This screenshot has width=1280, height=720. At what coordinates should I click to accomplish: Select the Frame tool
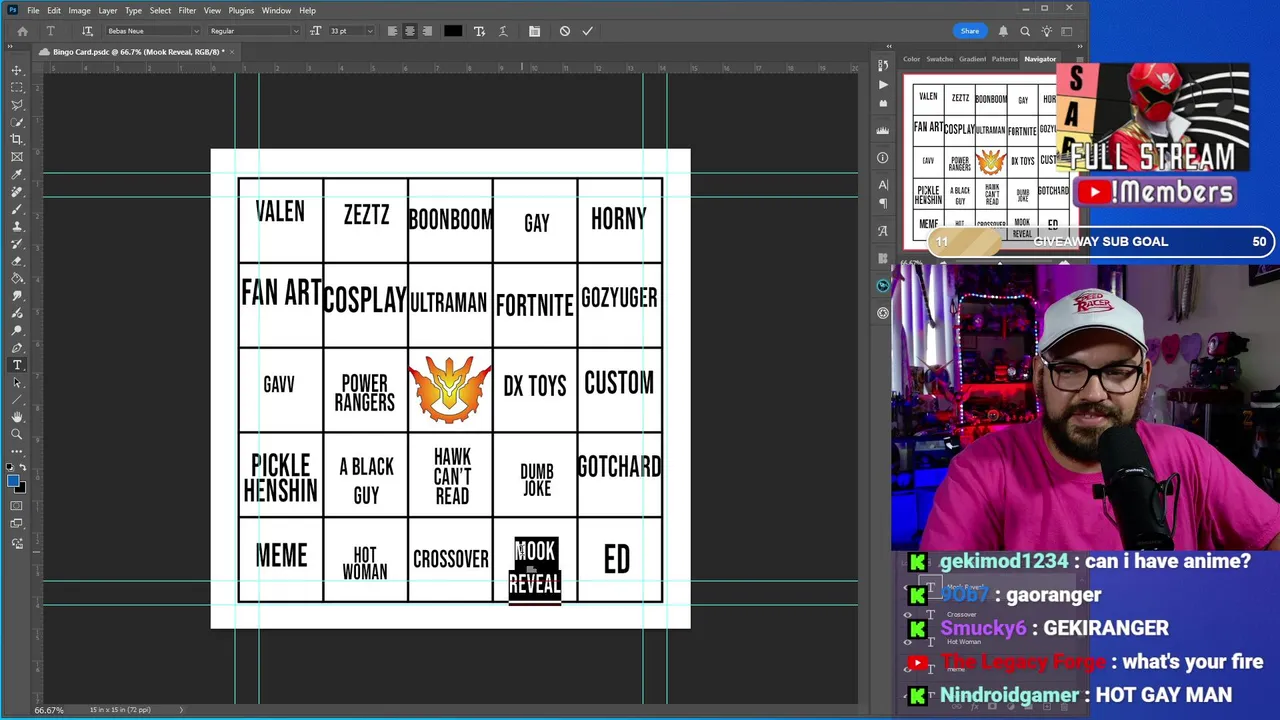[17, 157]
